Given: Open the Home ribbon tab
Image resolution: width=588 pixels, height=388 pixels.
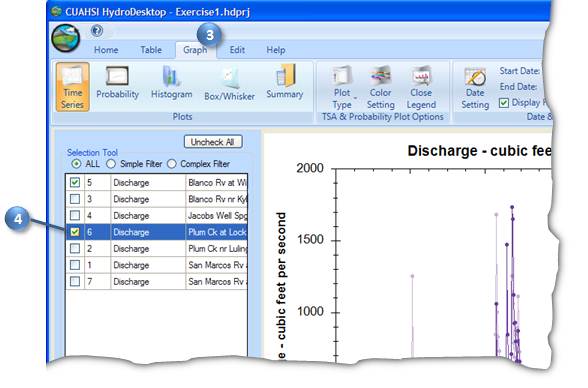Looking at the screenshot, I should tap(106, 50).
